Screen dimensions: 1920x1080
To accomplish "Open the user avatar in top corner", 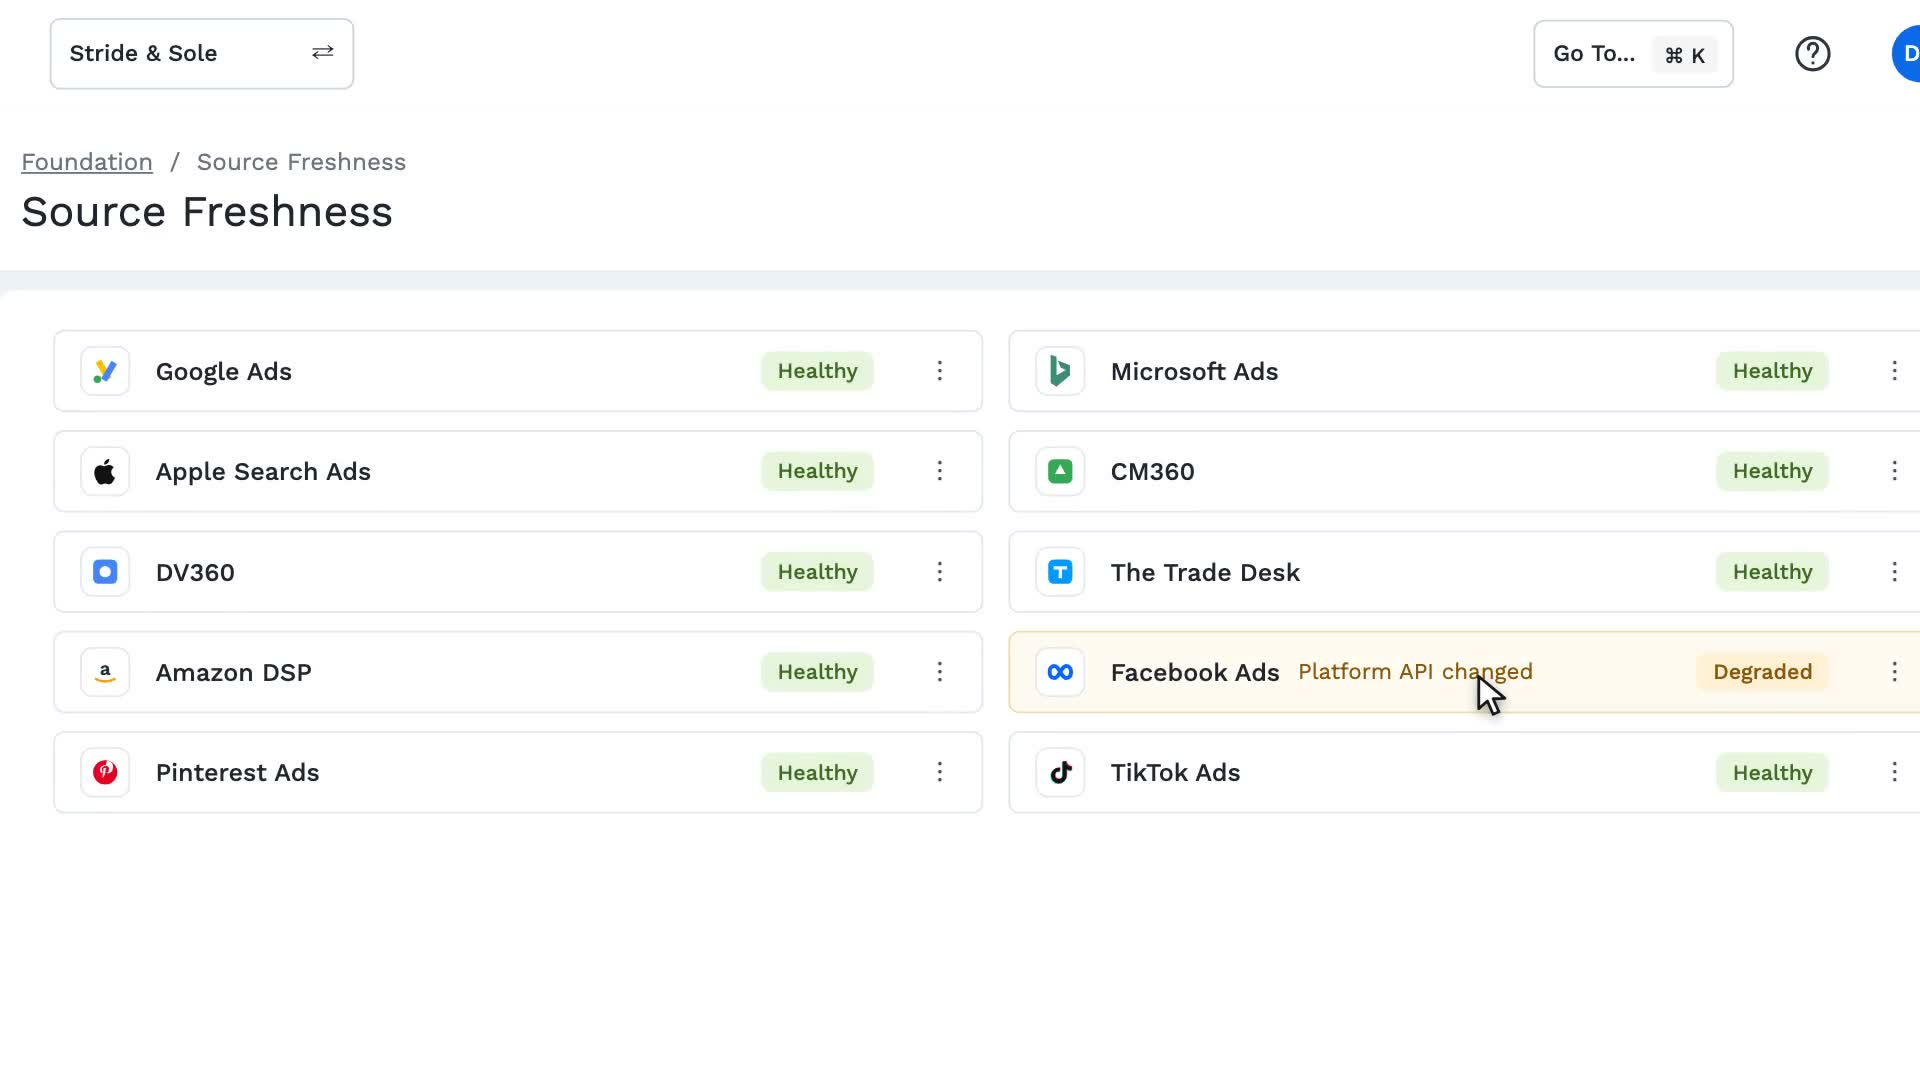I will pos(1906,54).
